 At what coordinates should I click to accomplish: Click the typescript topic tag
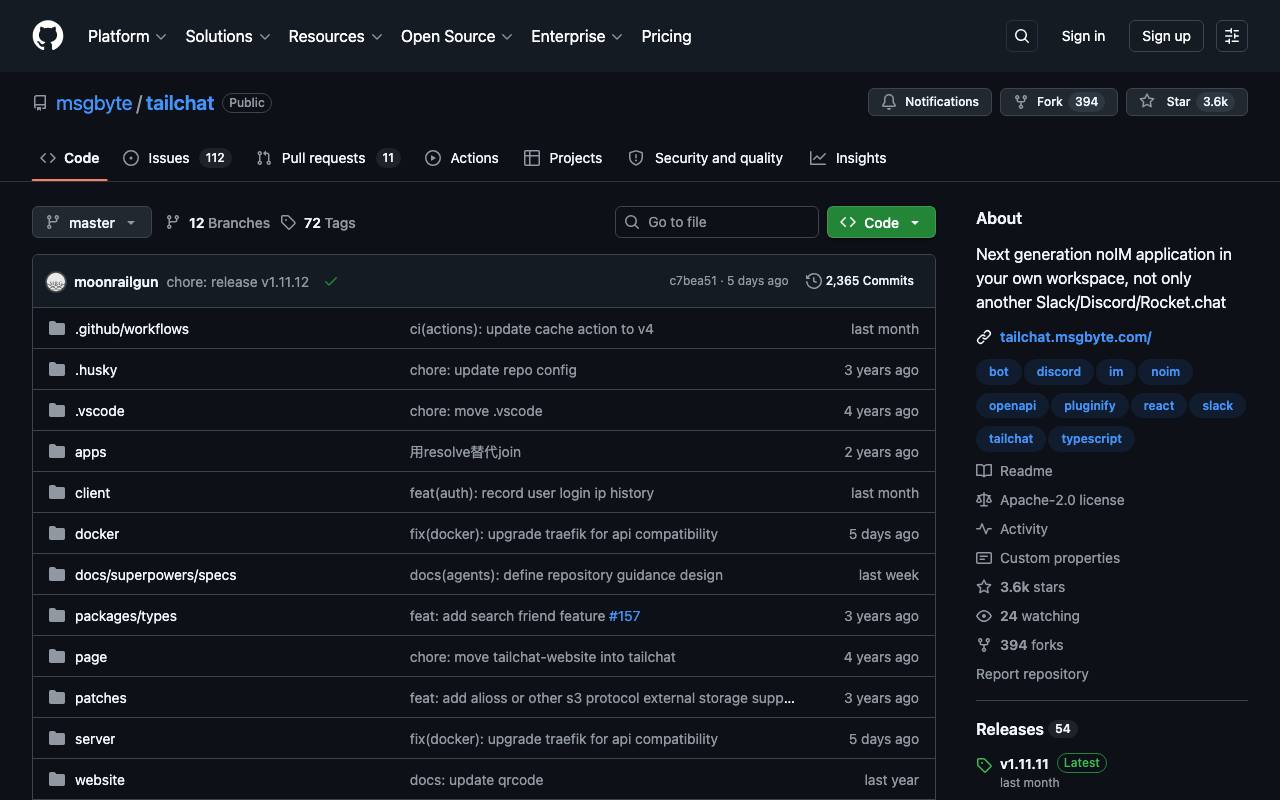coord(1091,439)
